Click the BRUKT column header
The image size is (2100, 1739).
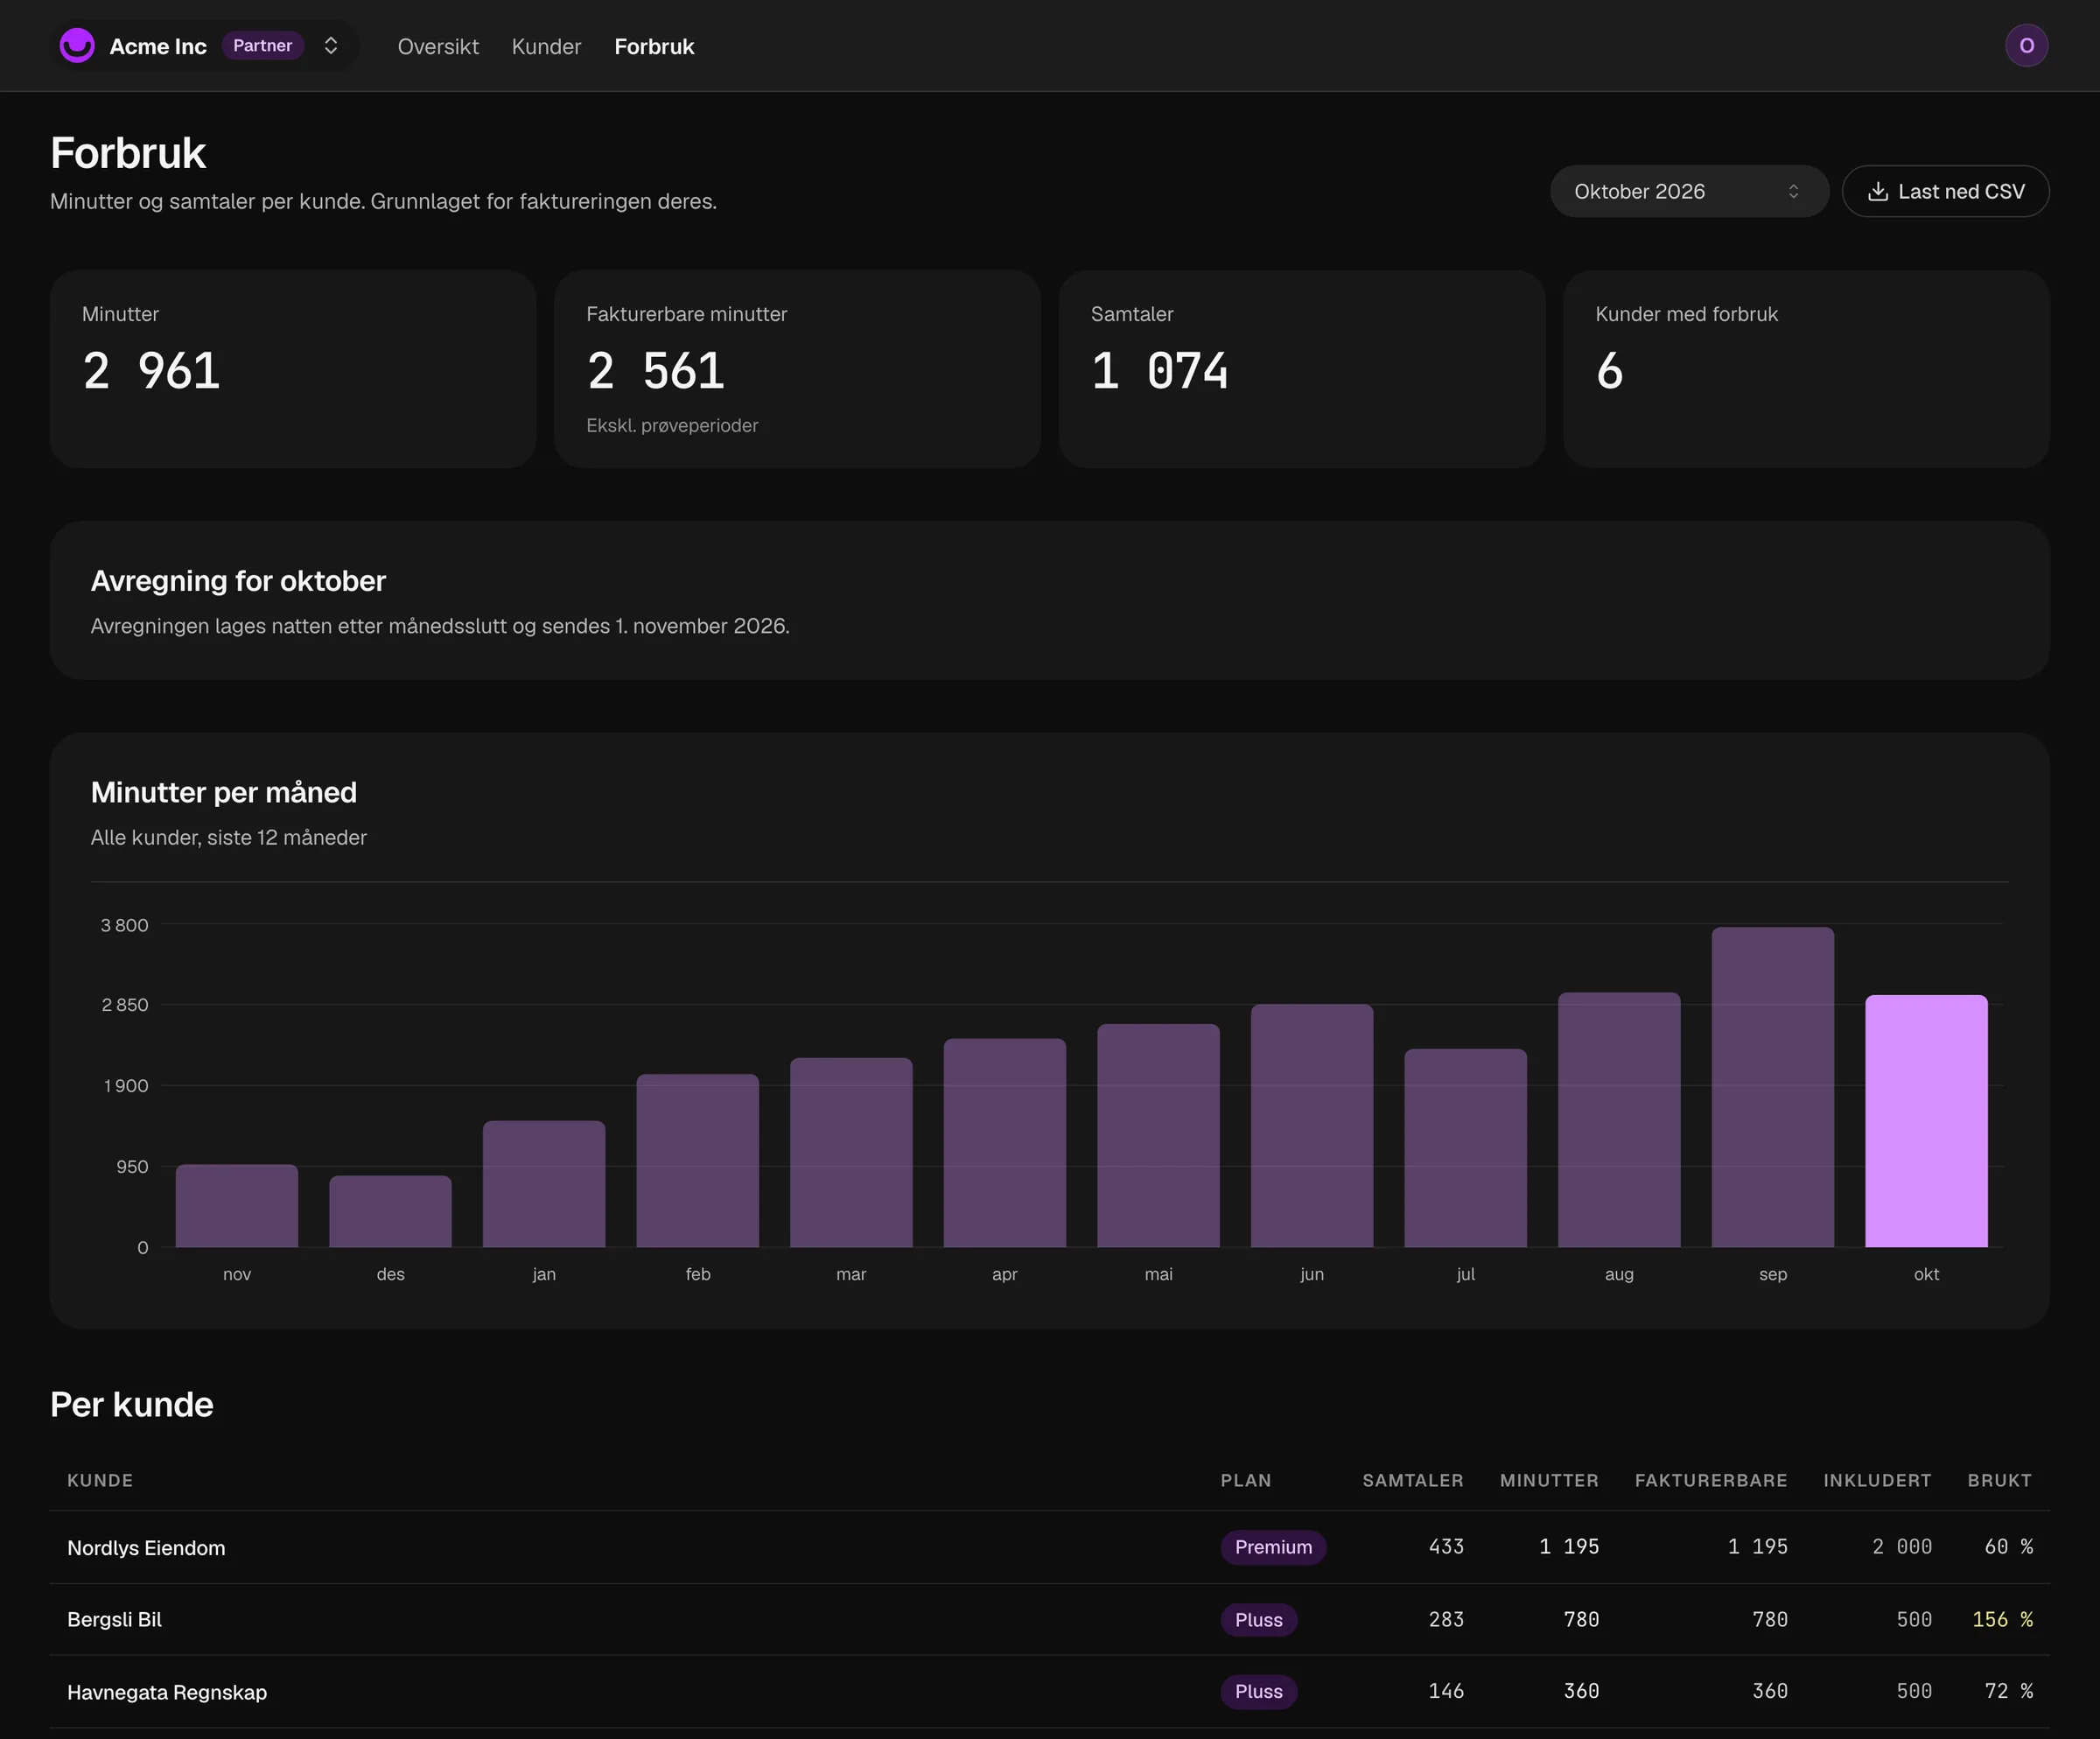[x=1999, y=1480]
